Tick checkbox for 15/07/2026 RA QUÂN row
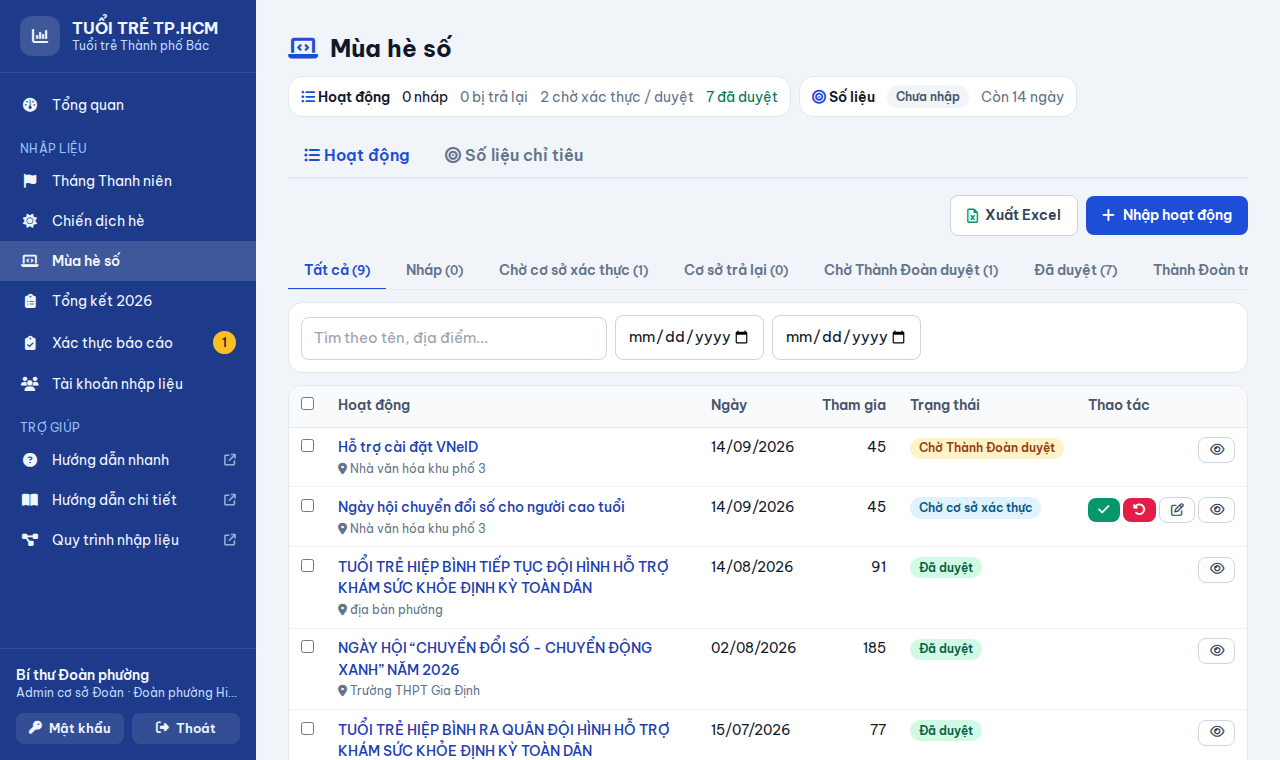This screenshot has width=1280, height=760. pyautogui.click(x=308, y=728)
